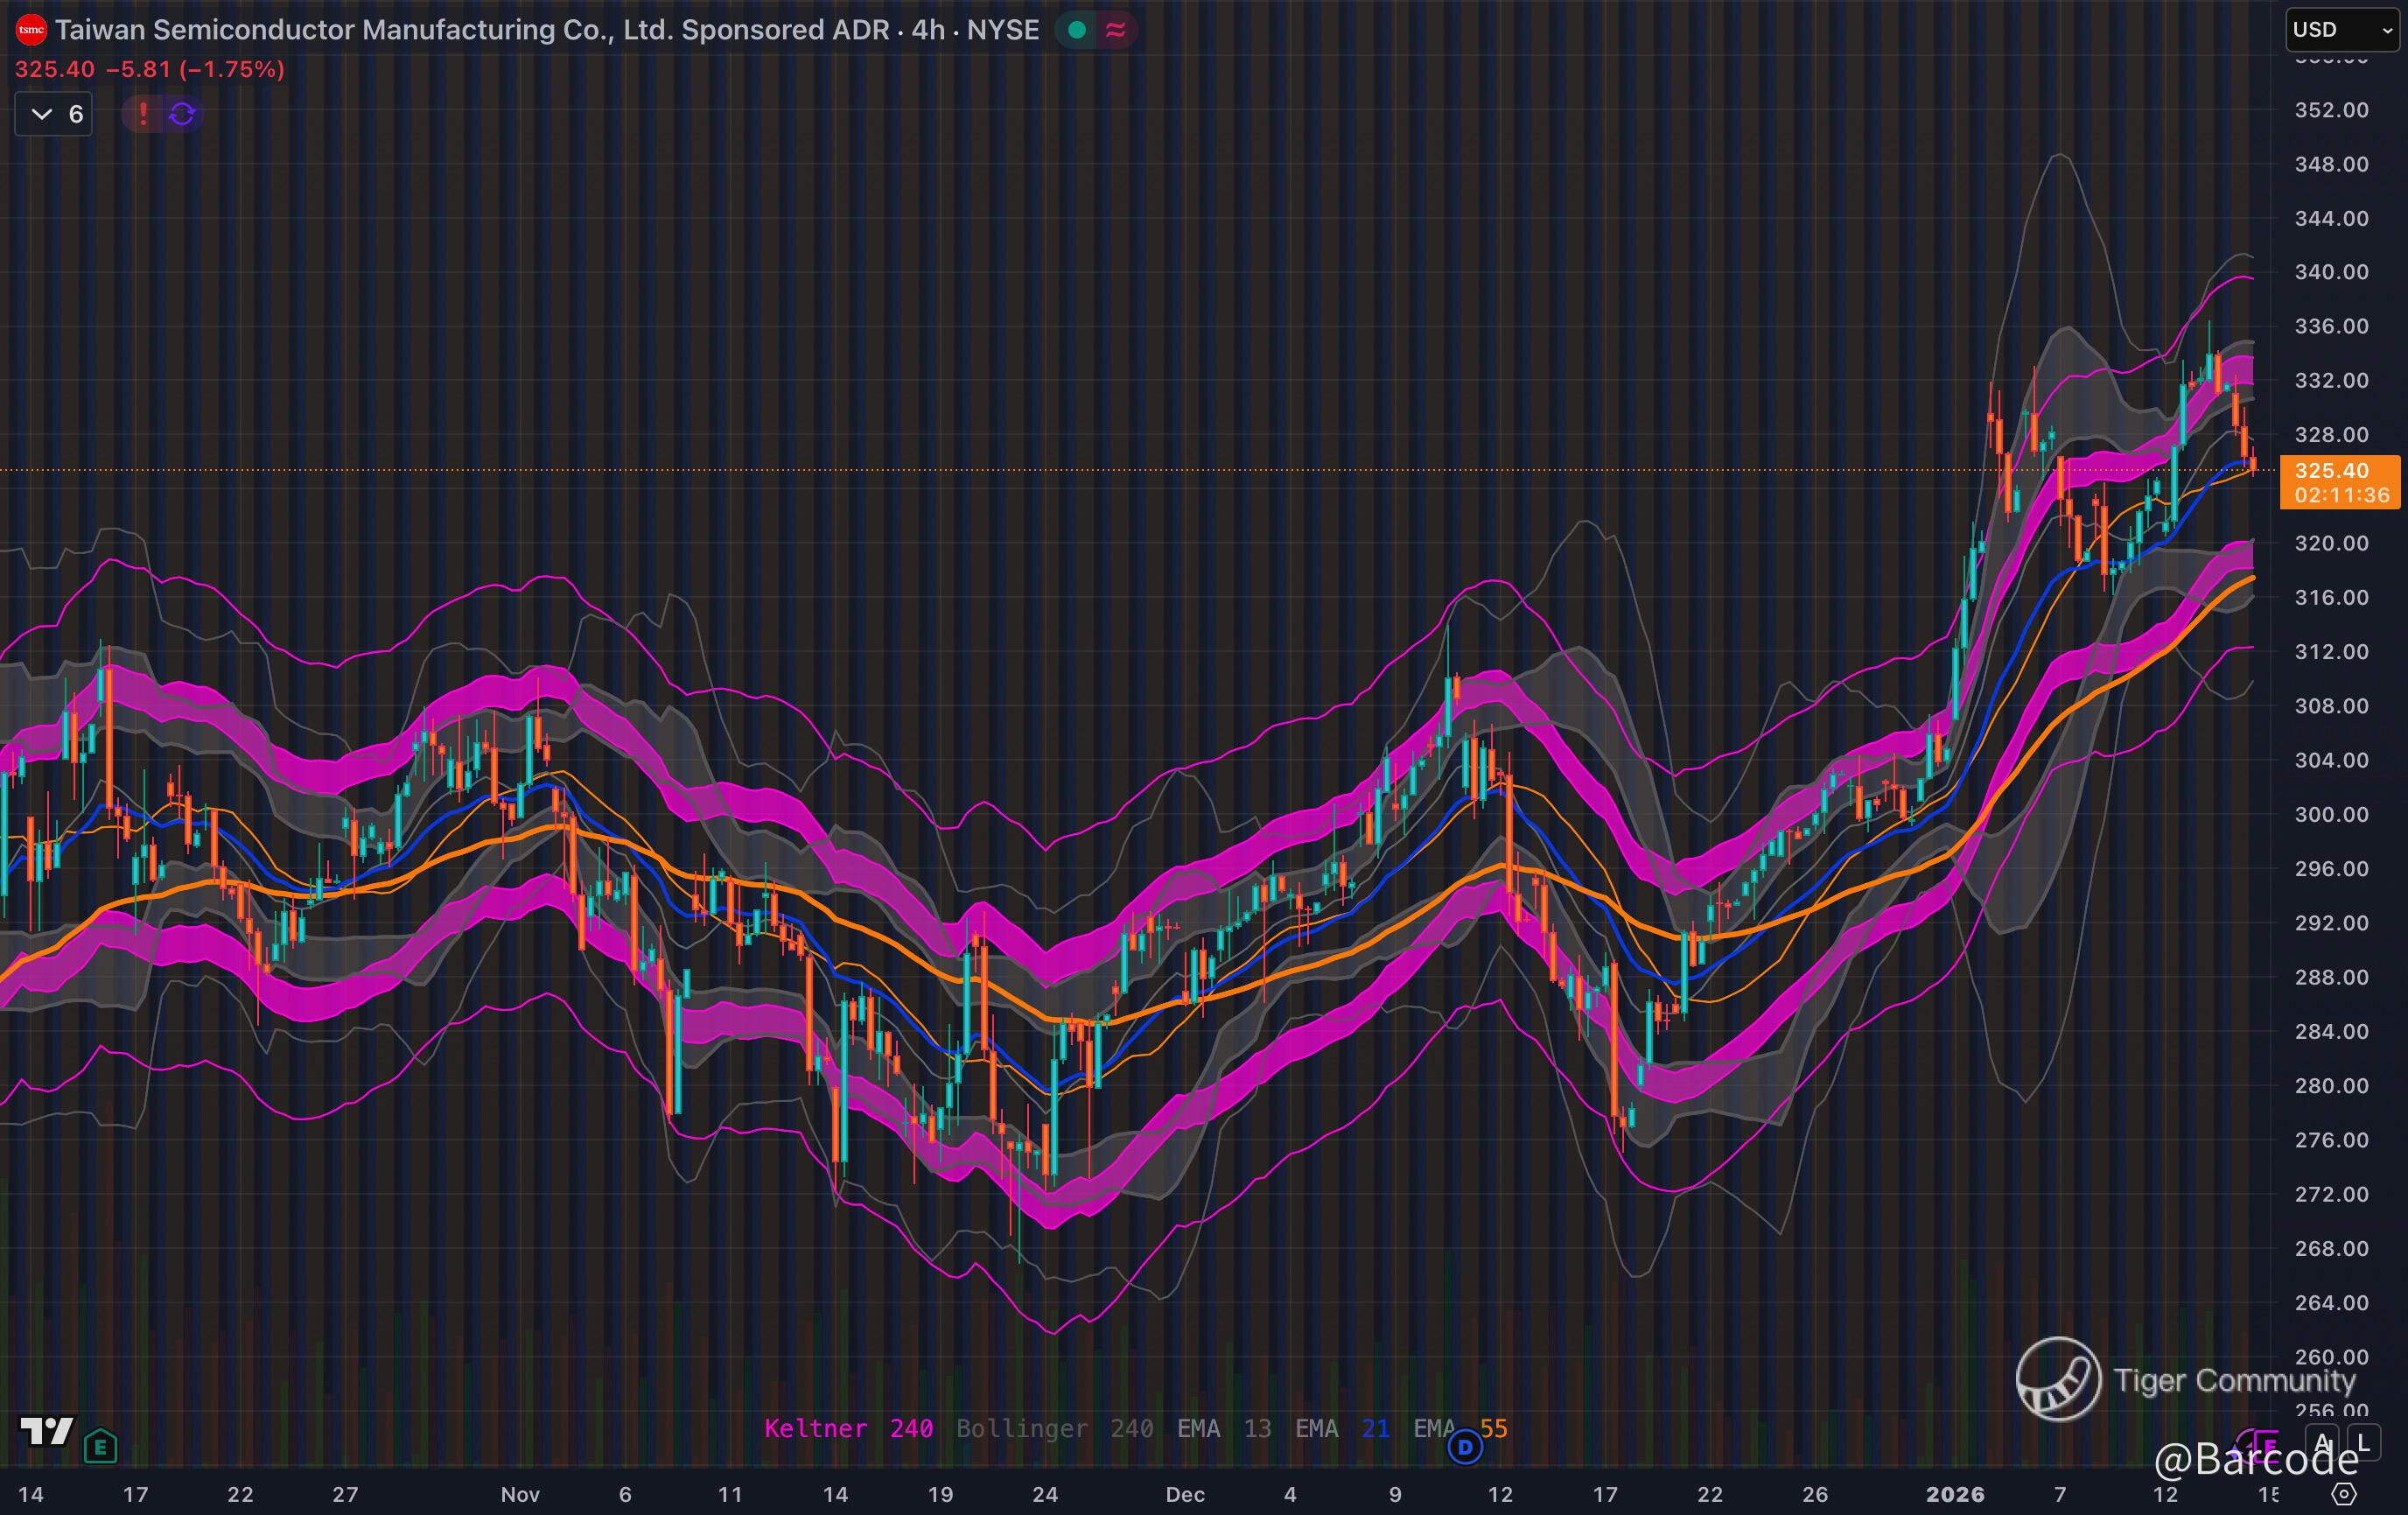The width and height of the screenshot is (2408, 1515).
Task: Click the Taiwan Semiconductor symbol title
Action: 470,30
